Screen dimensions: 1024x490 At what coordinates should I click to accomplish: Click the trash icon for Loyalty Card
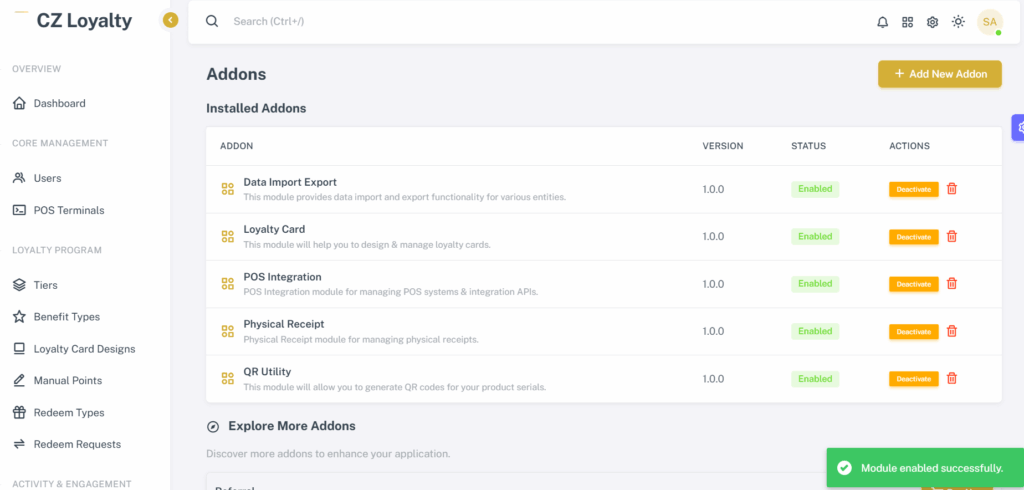coord(952,237)
